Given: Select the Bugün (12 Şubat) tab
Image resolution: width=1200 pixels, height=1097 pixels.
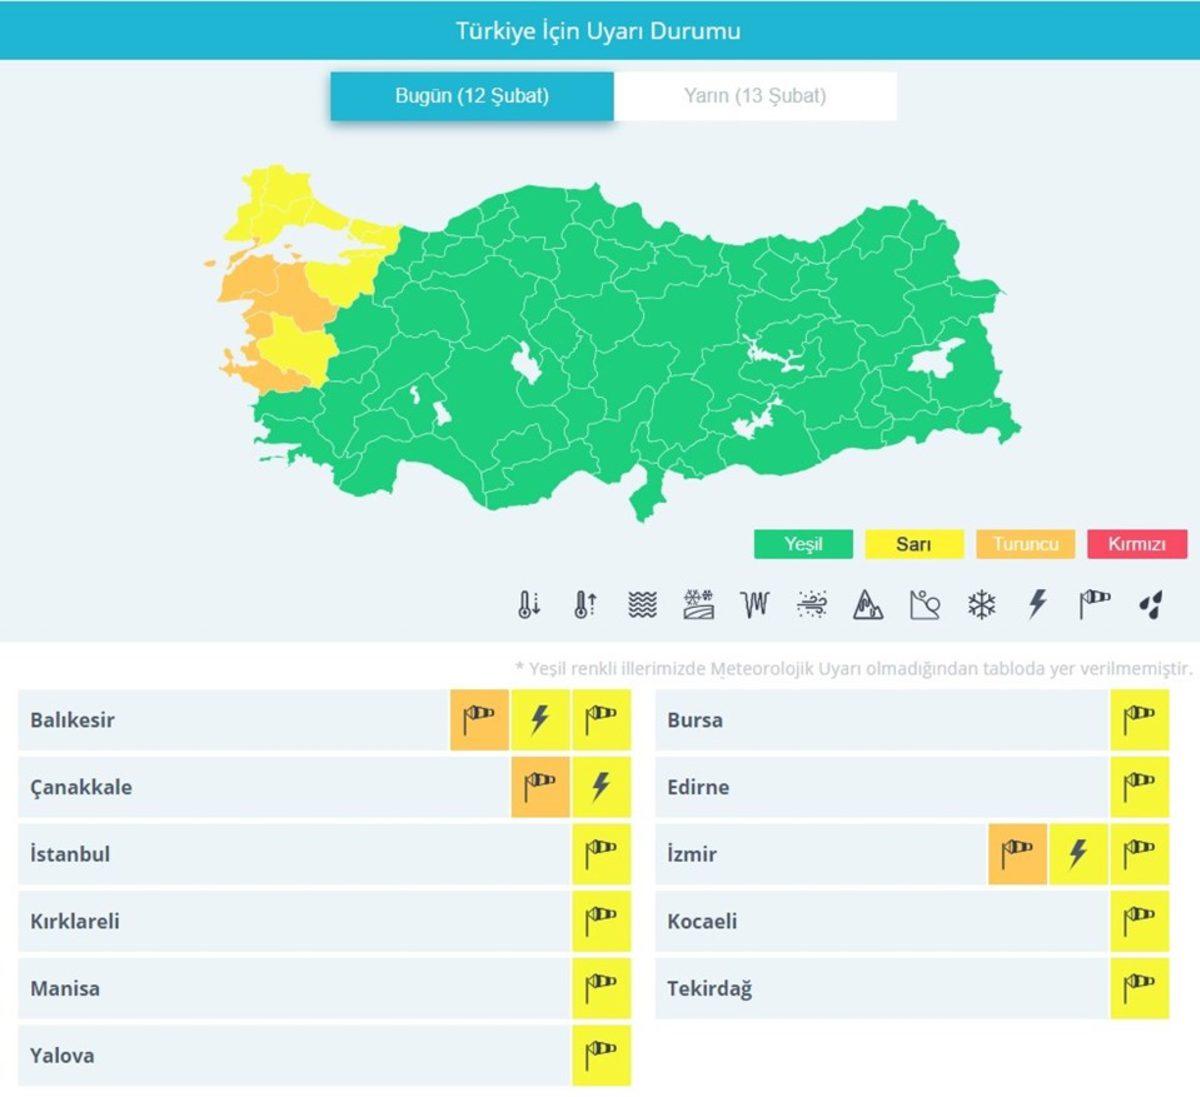Looking at the screenshot, I should click(470, 96).
